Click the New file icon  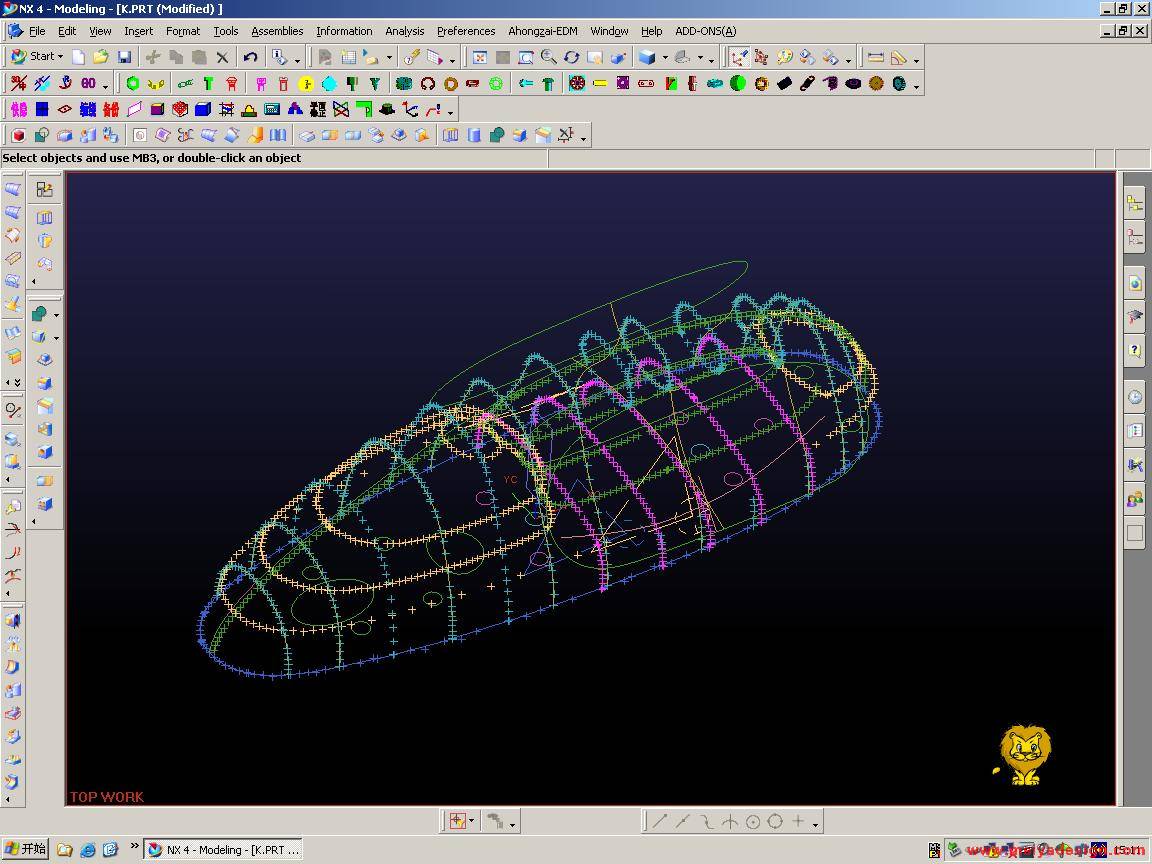pyautogui.click(x=79, y=57)
